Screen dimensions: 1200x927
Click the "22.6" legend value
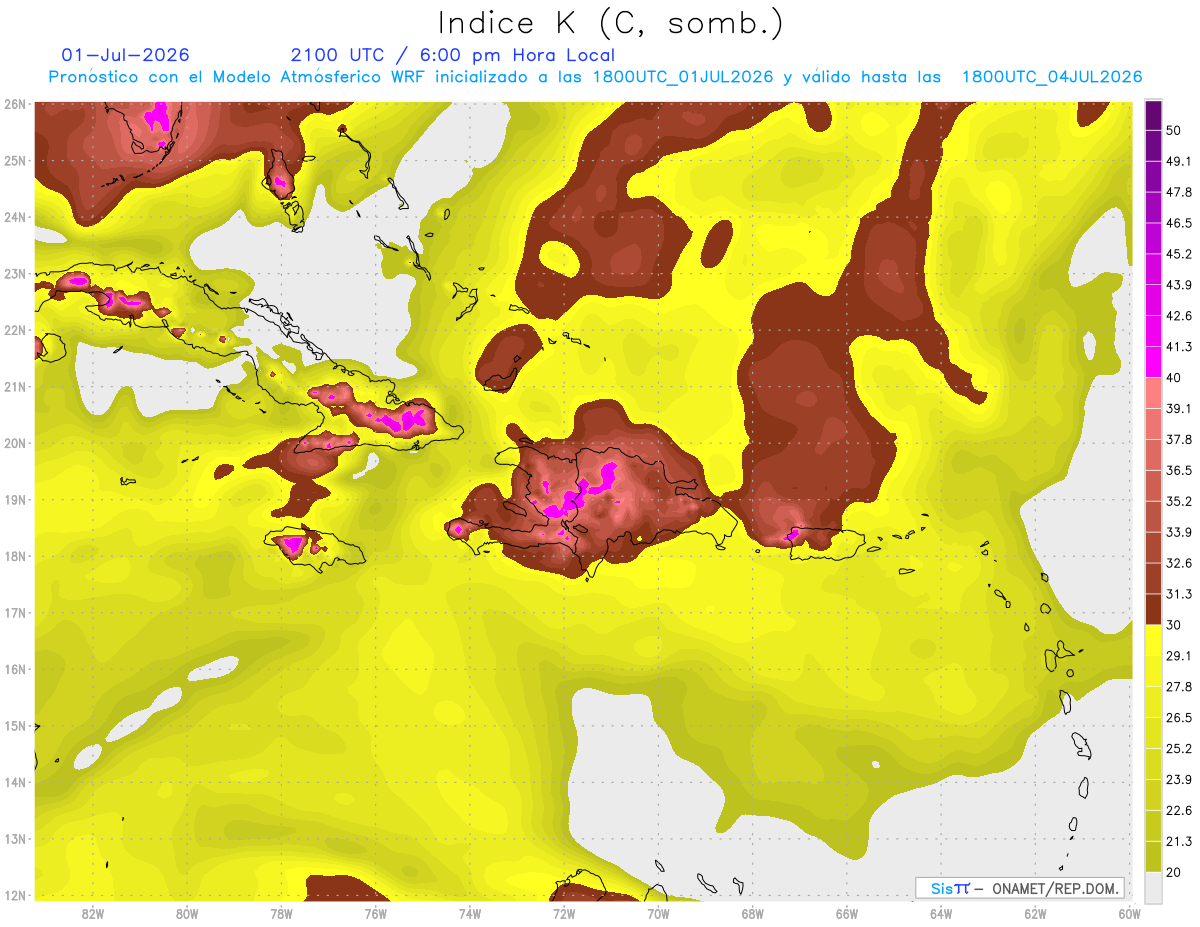(x=1178, y=811)
